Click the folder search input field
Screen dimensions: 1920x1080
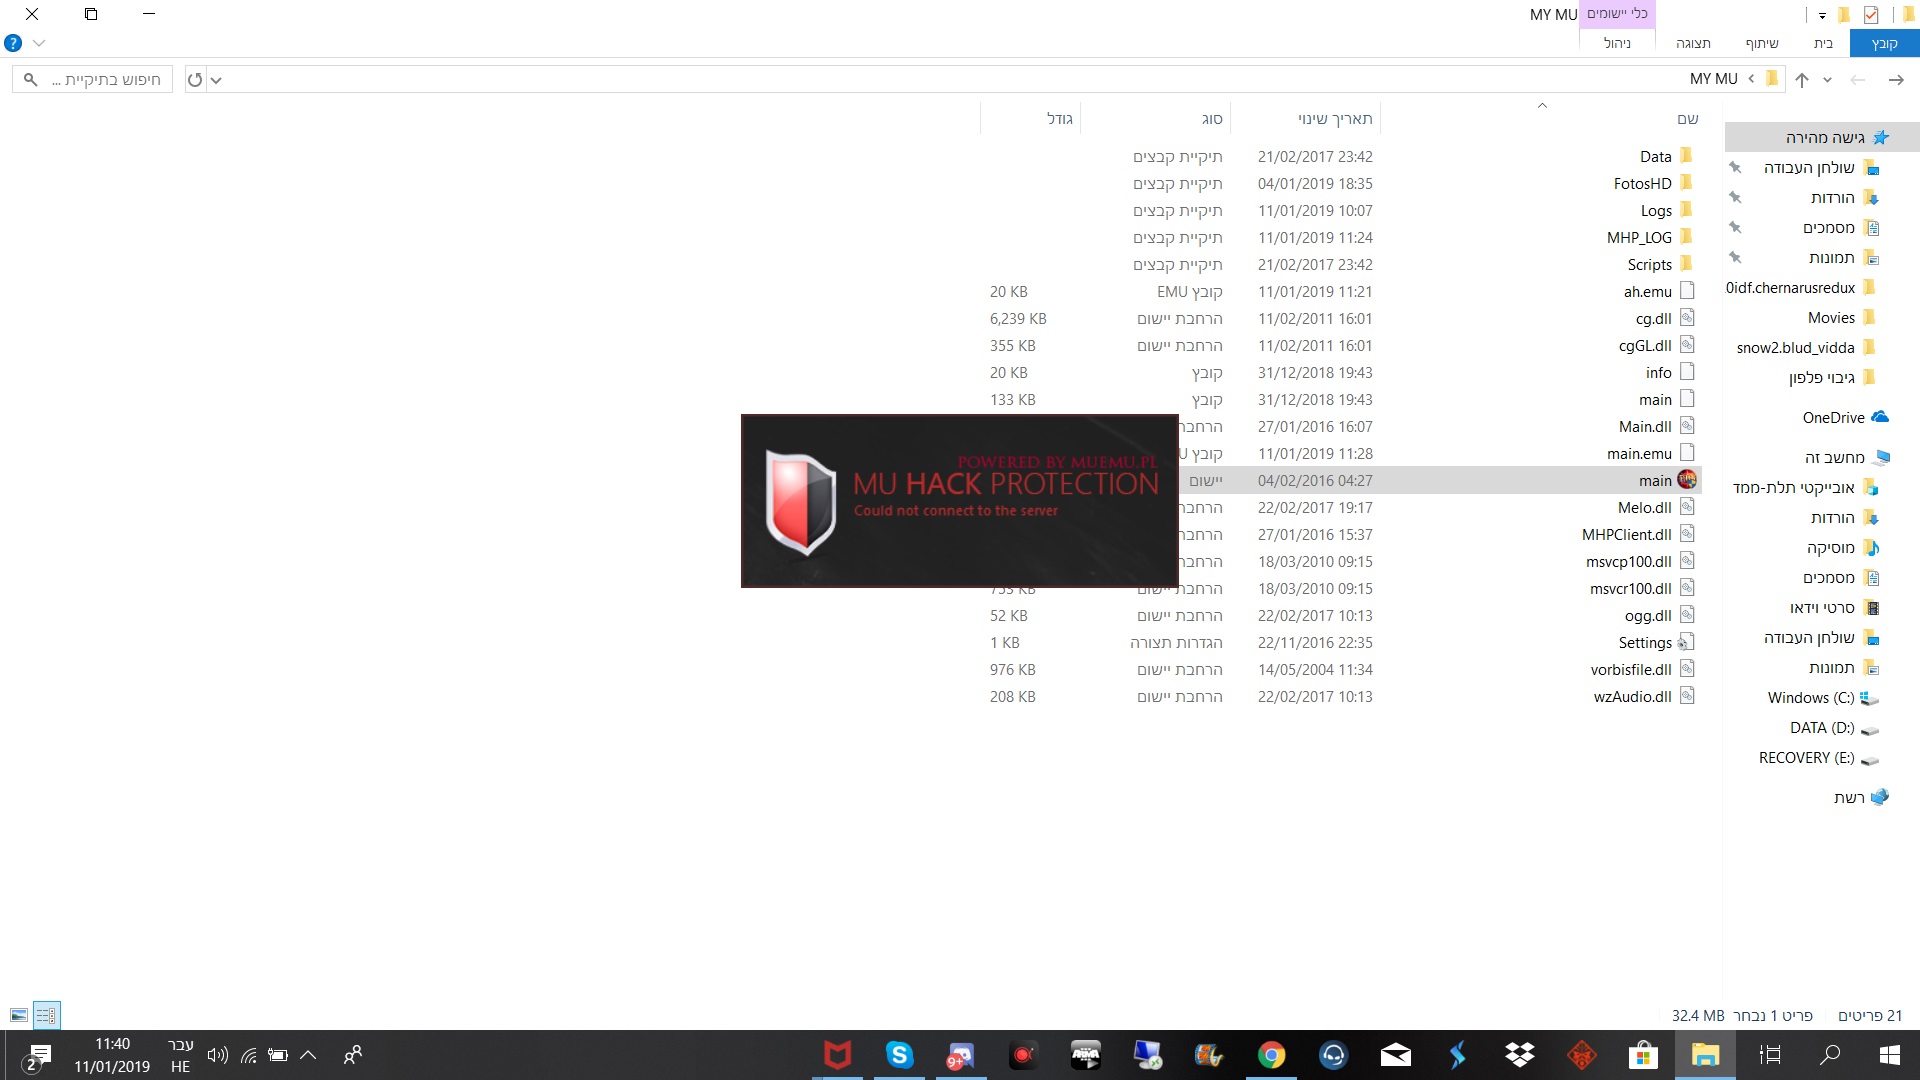coord(100,80)
